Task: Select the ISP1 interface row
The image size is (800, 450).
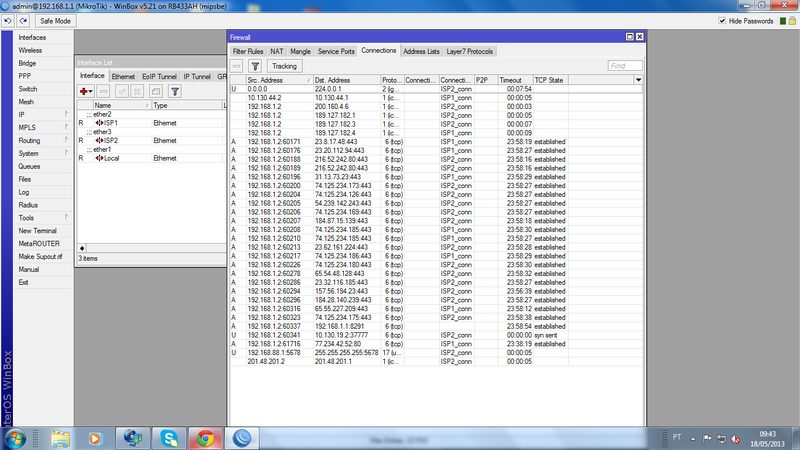Action: pos(151,123)
